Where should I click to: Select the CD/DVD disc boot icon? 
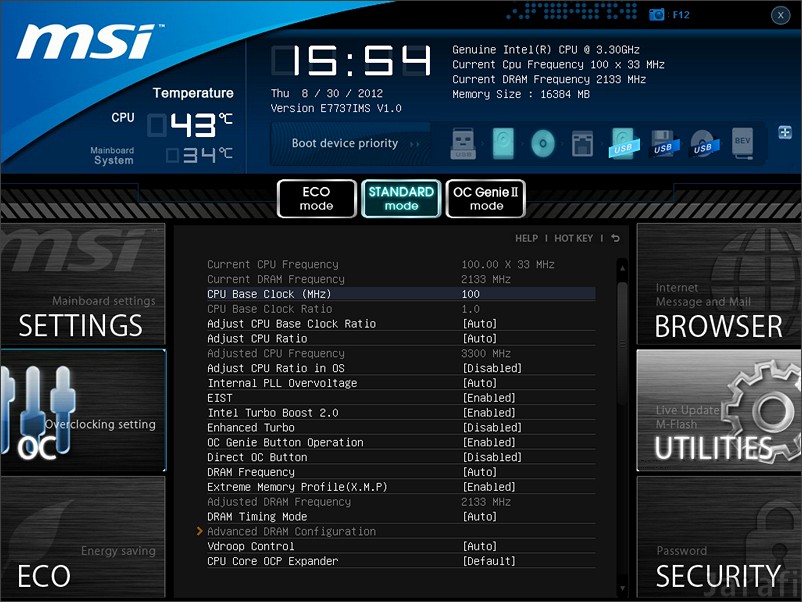click(543, 144)
